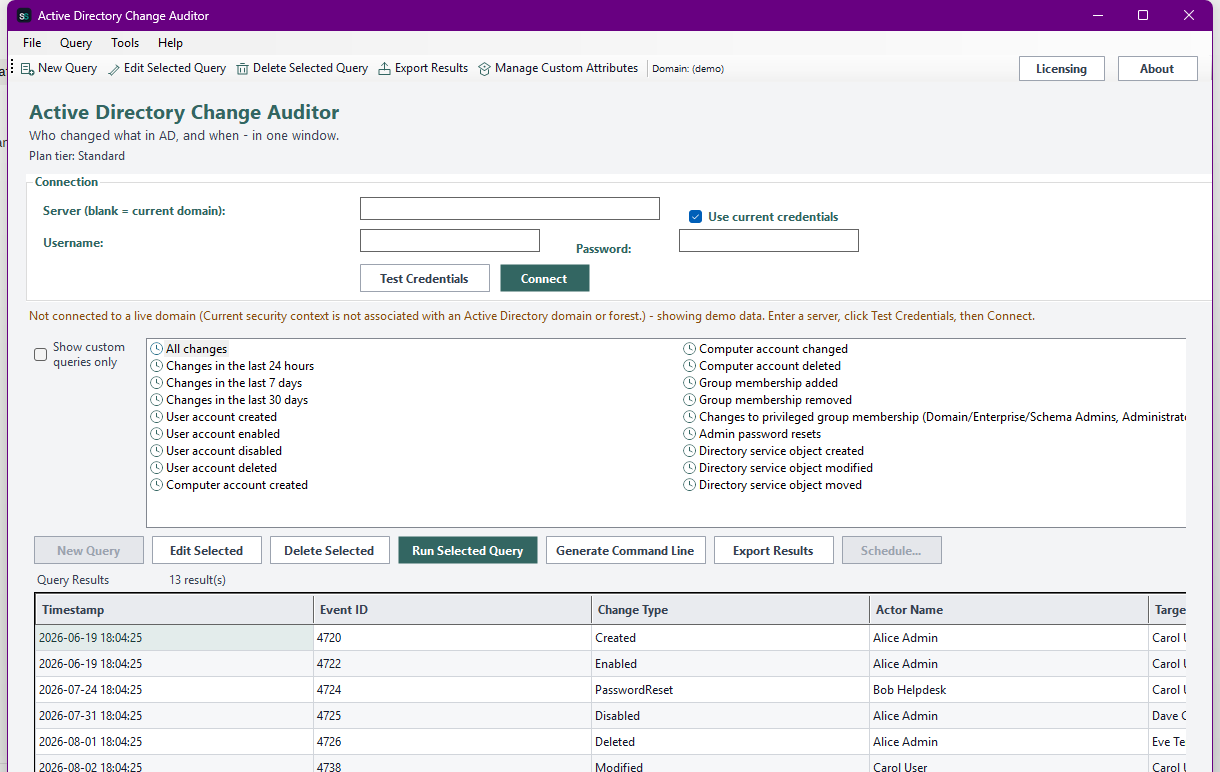Select the 4720 Event ID cell
Screen dimensions: 1220x772
(x=452, y=638)
